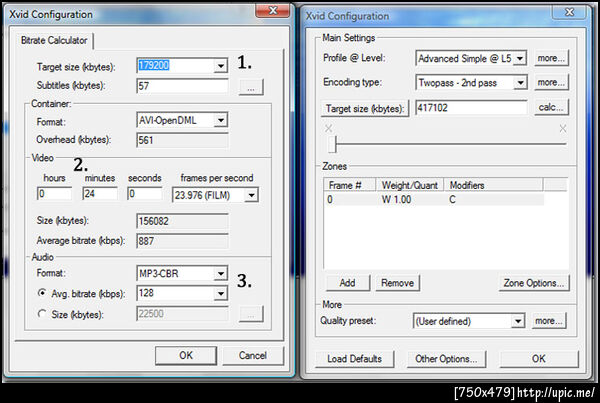Select the Bitrate Calculator tab
Screen dimensions: 600x403
[54, 41]
